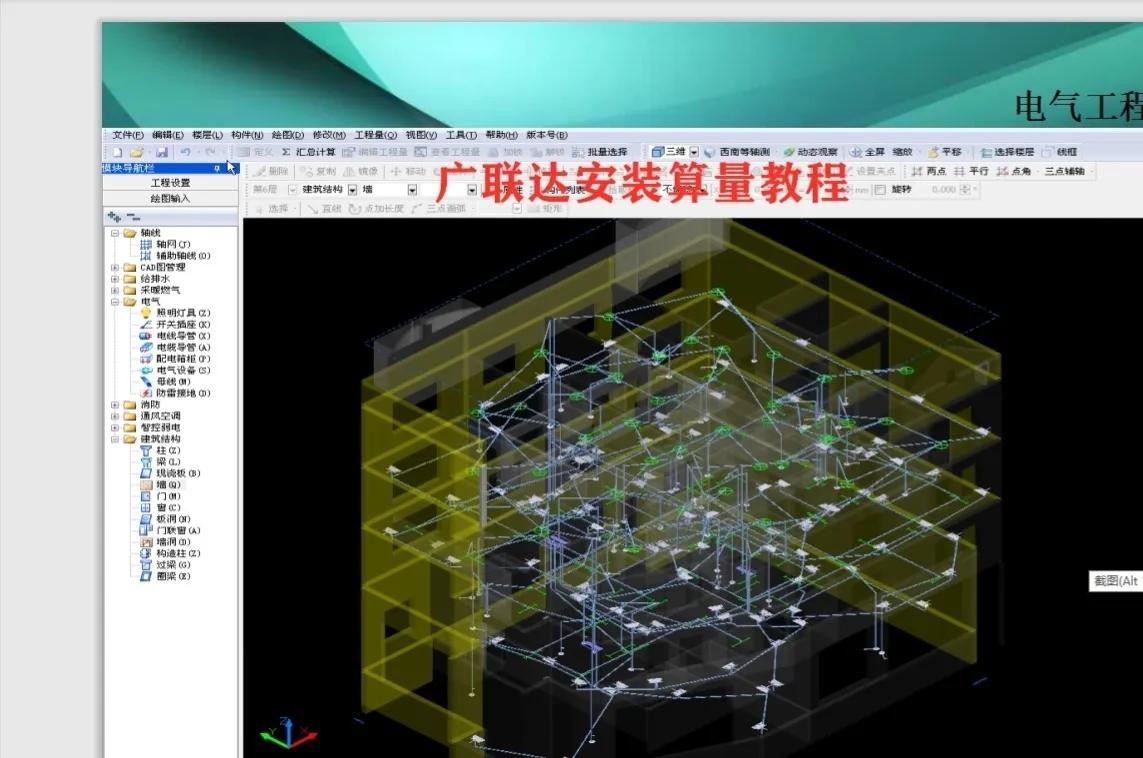This screenshot has width=1143, height=758.
Task: Open the 视图(V) menu
Action: (x=421, y=135)
